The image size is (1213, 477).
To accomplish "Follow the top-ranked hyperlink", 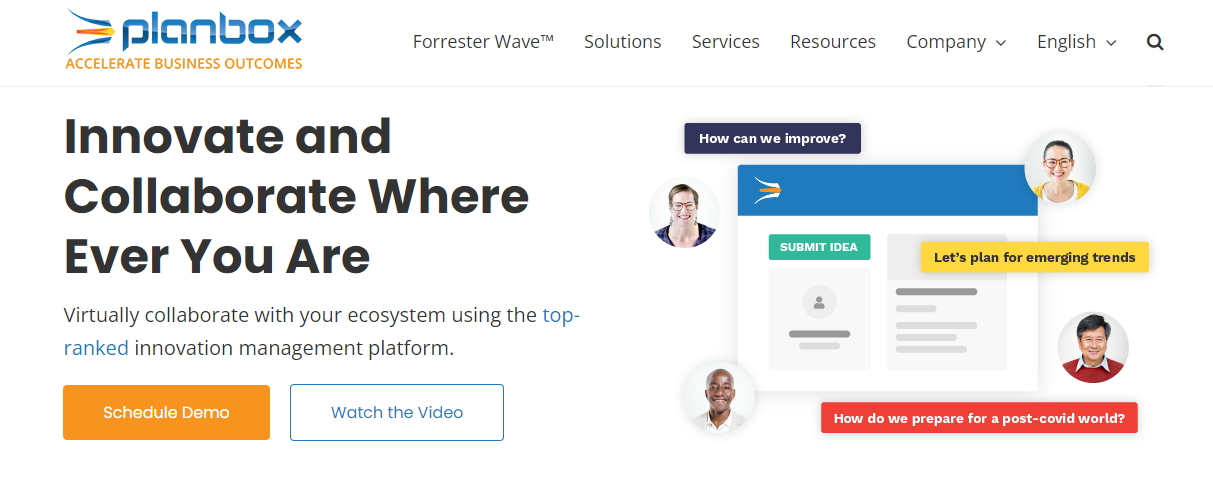I will tap(322, 332).
